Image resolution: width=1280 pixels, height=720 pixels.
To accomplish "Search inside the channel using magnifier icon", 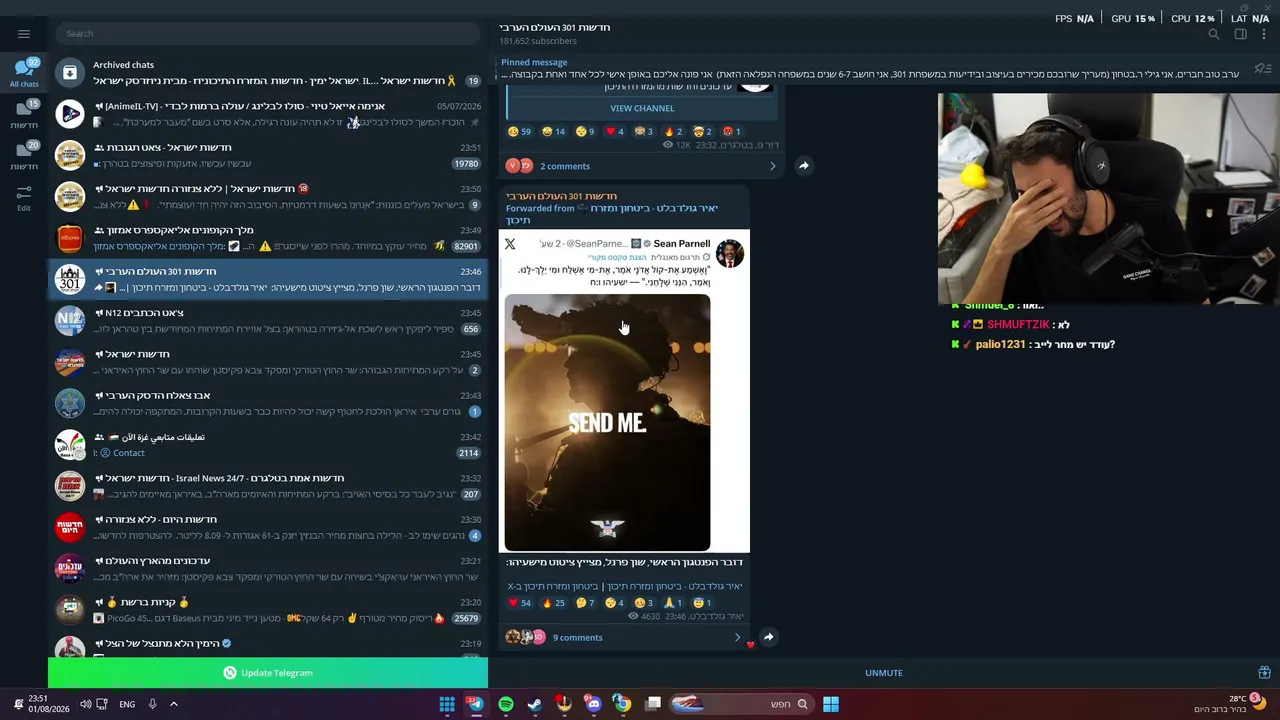I will click(x=1214, y=34).
